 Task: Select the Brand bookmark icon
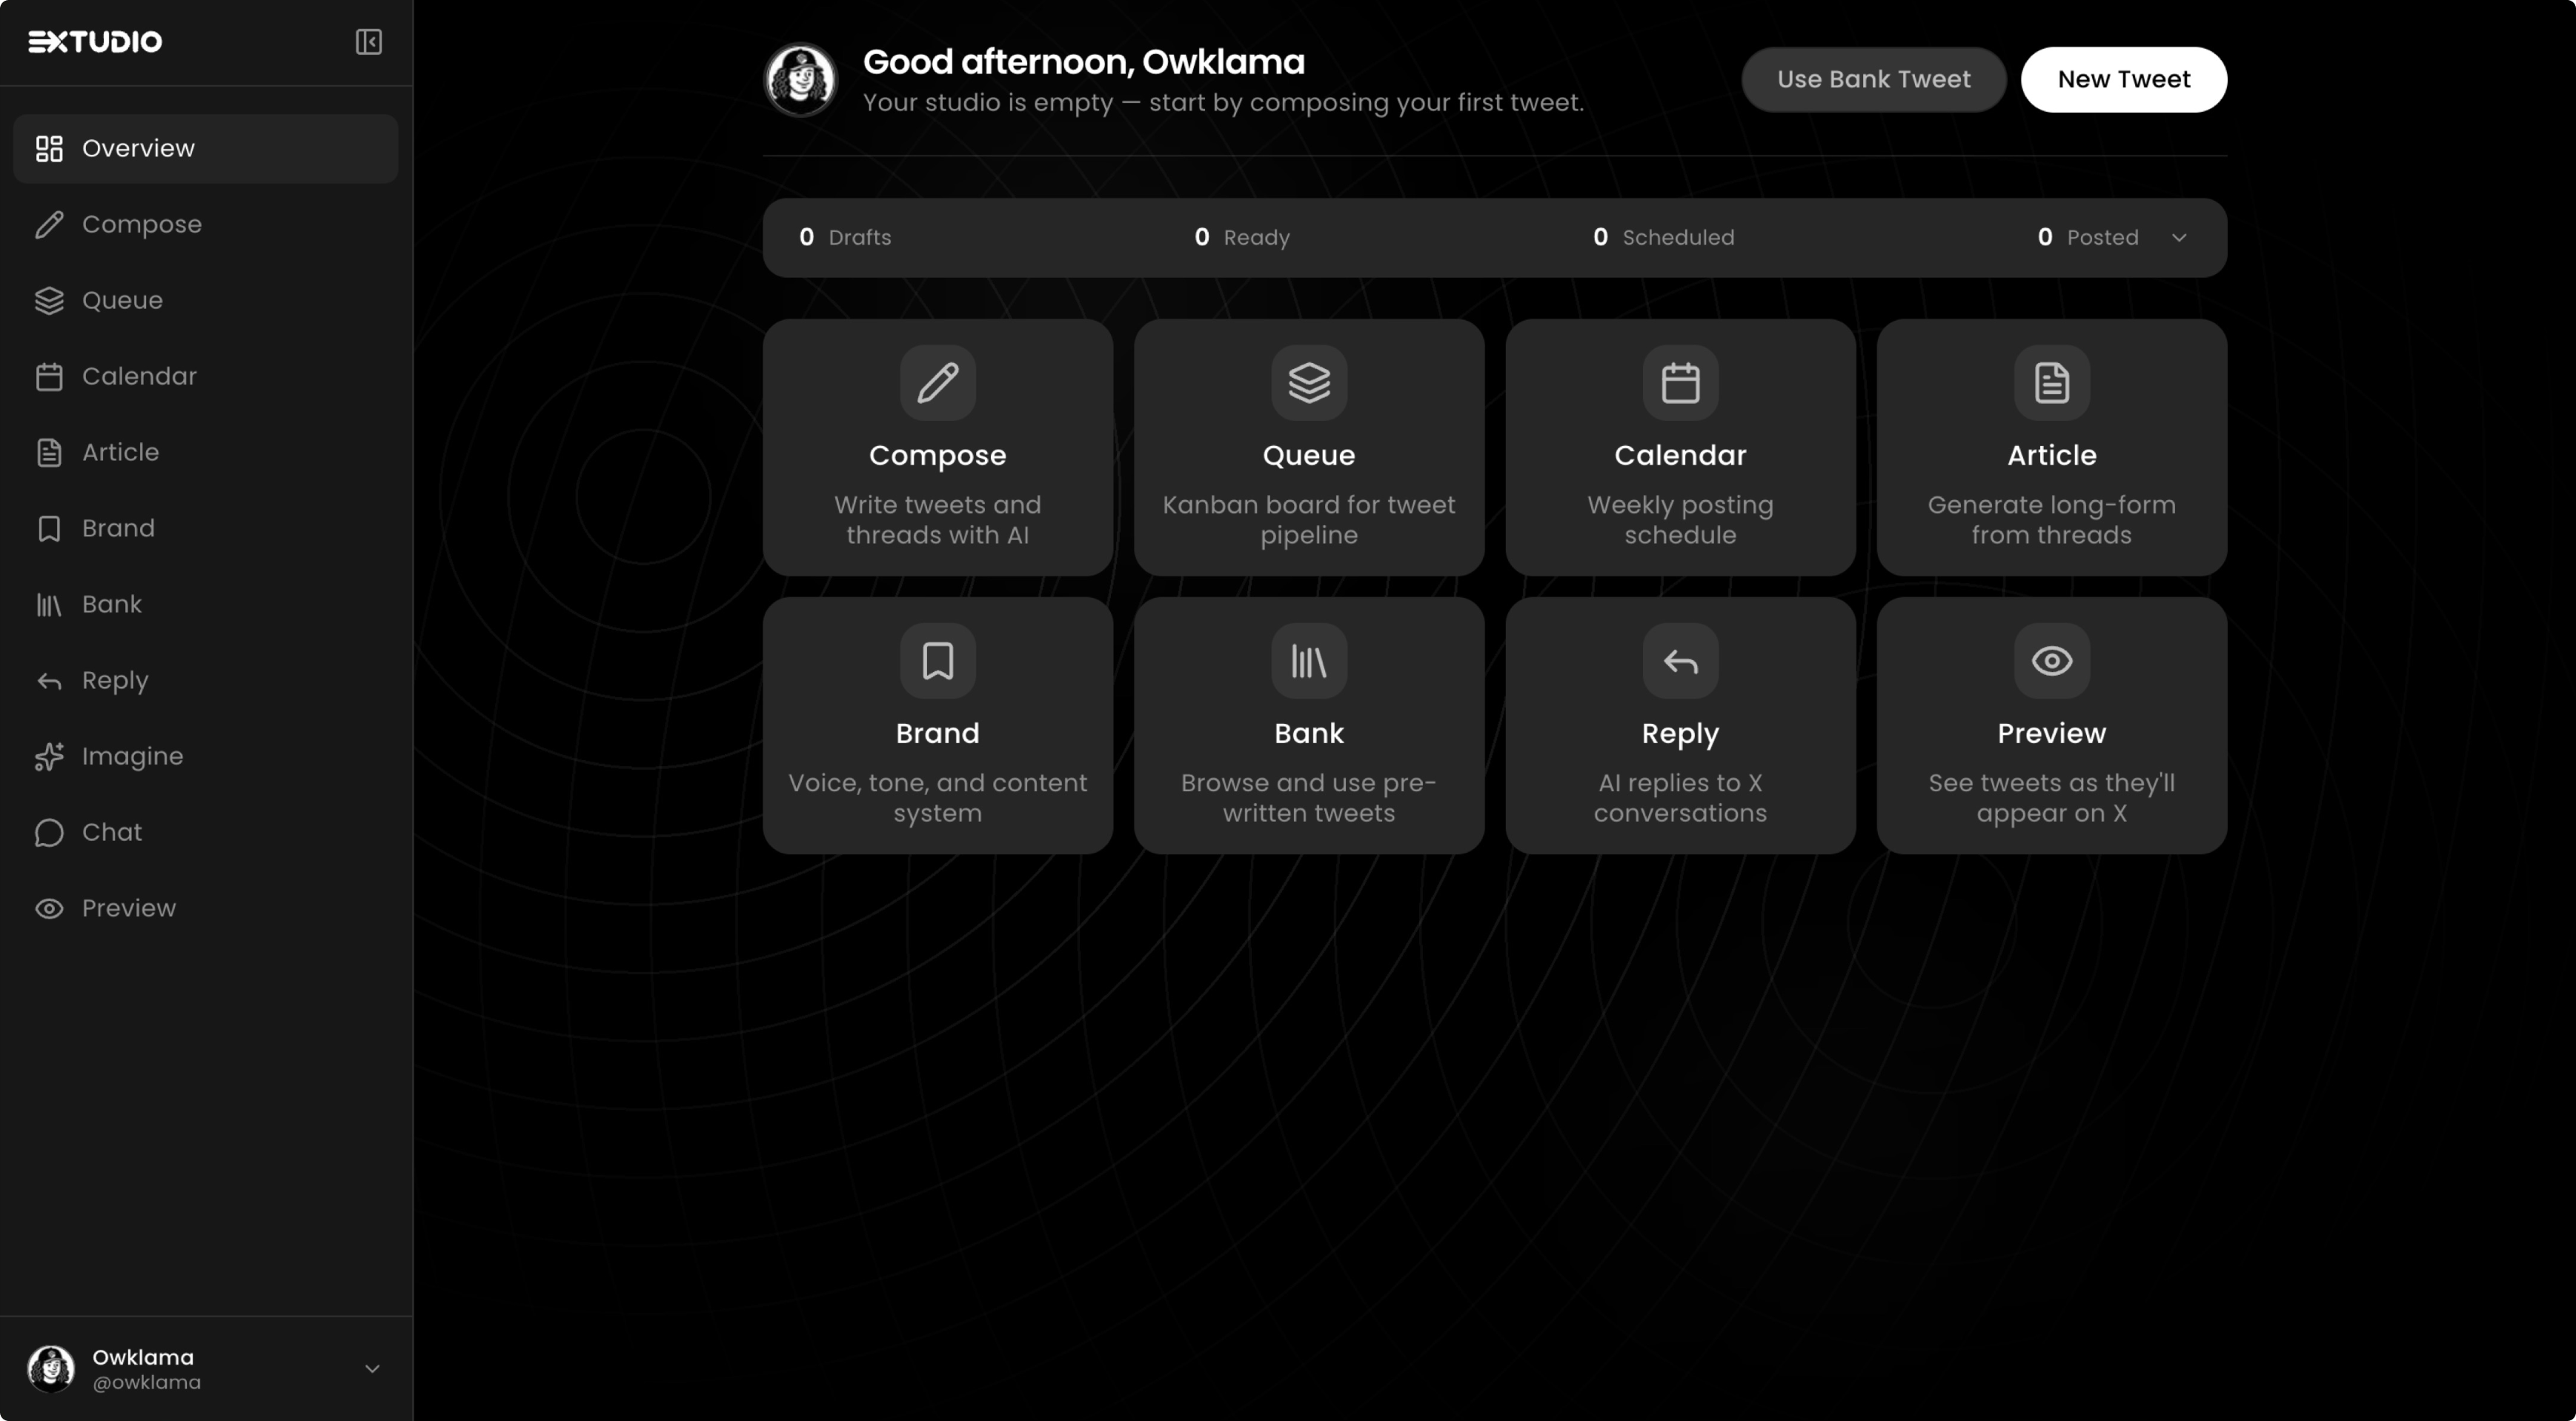click(50, 528)
